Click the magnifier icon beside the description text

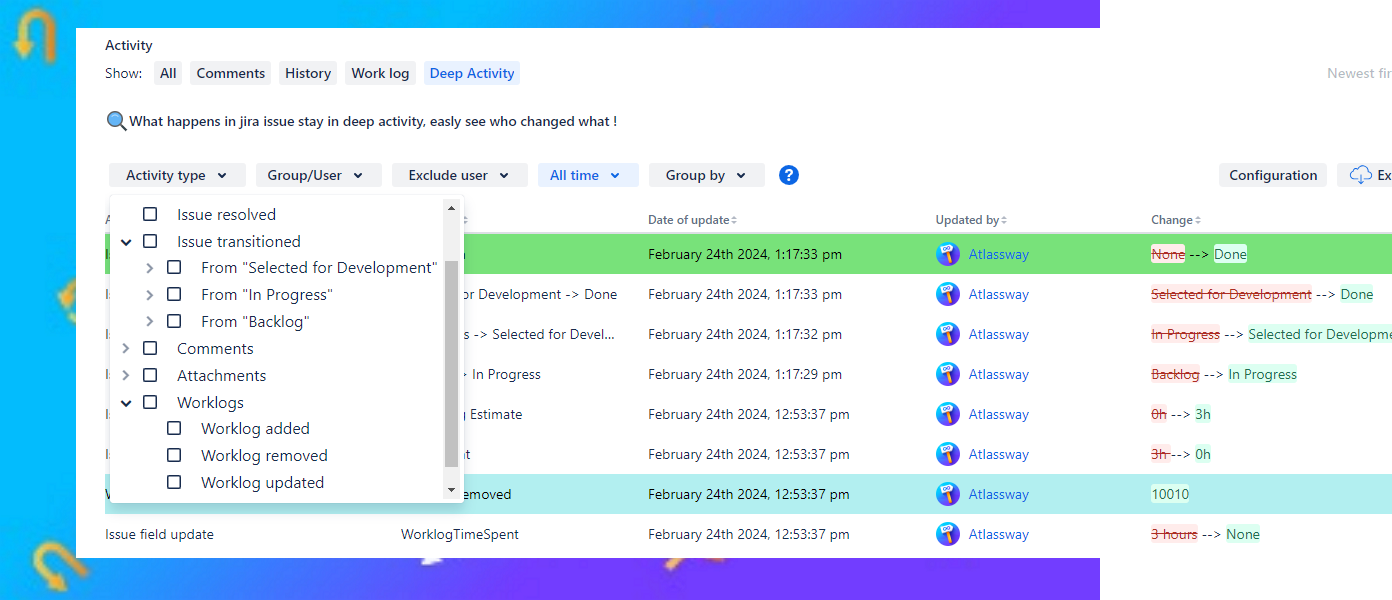click(x=117, y=121)
